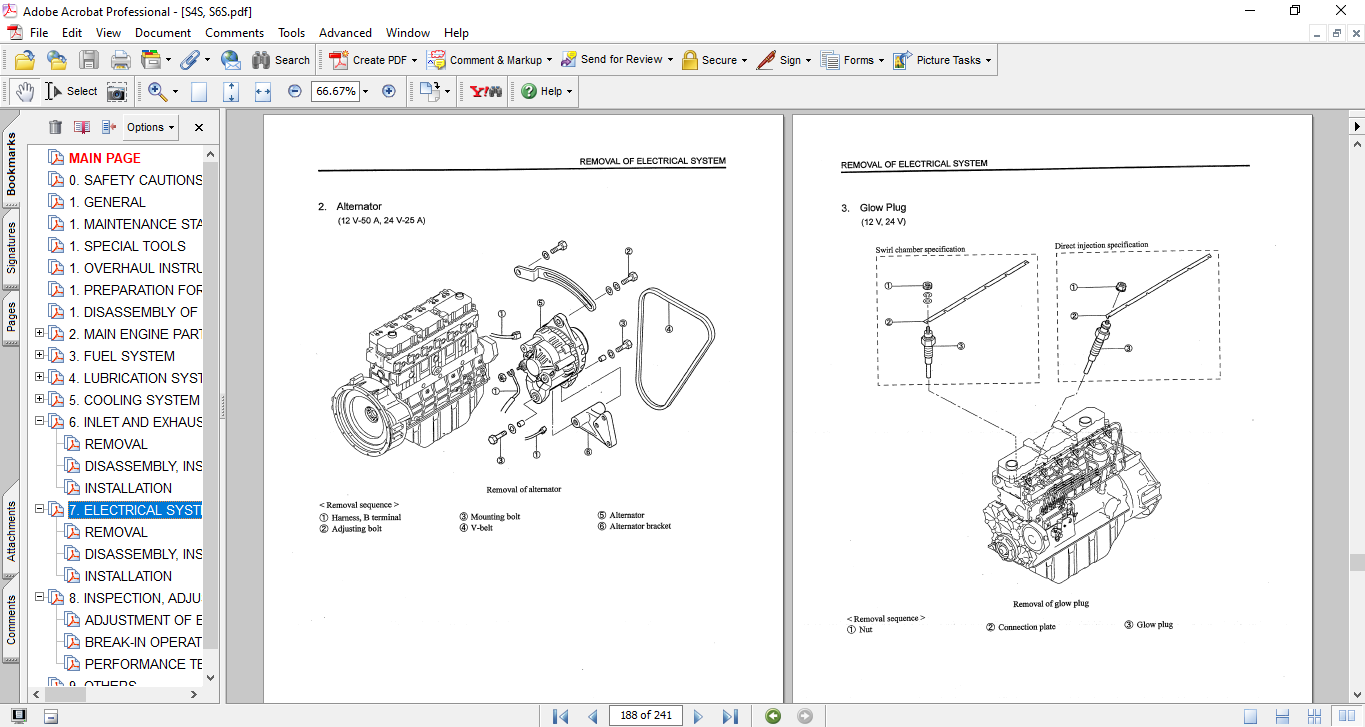Expand the 3. FUEL SYSTEM bookmark
This screenshot has width=1365, height=727.
(40, 355)
